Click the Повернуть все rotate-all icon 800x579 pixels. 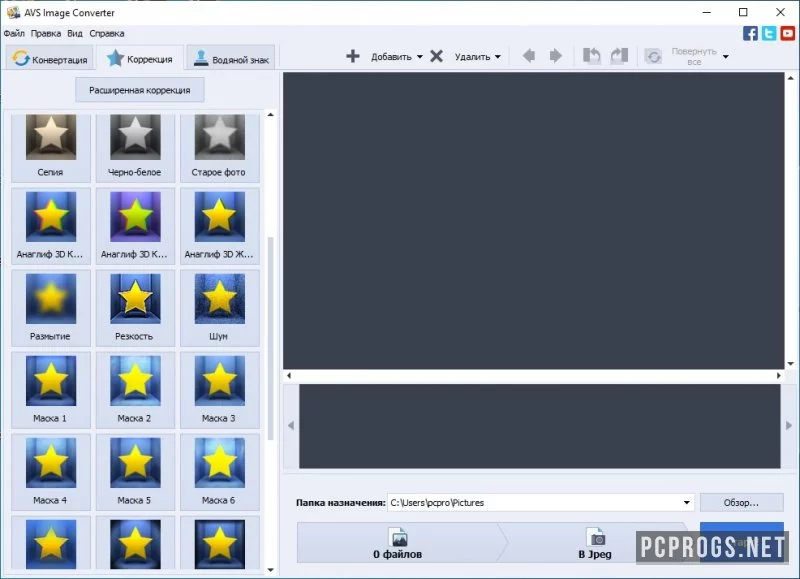(x=653, y=56)
